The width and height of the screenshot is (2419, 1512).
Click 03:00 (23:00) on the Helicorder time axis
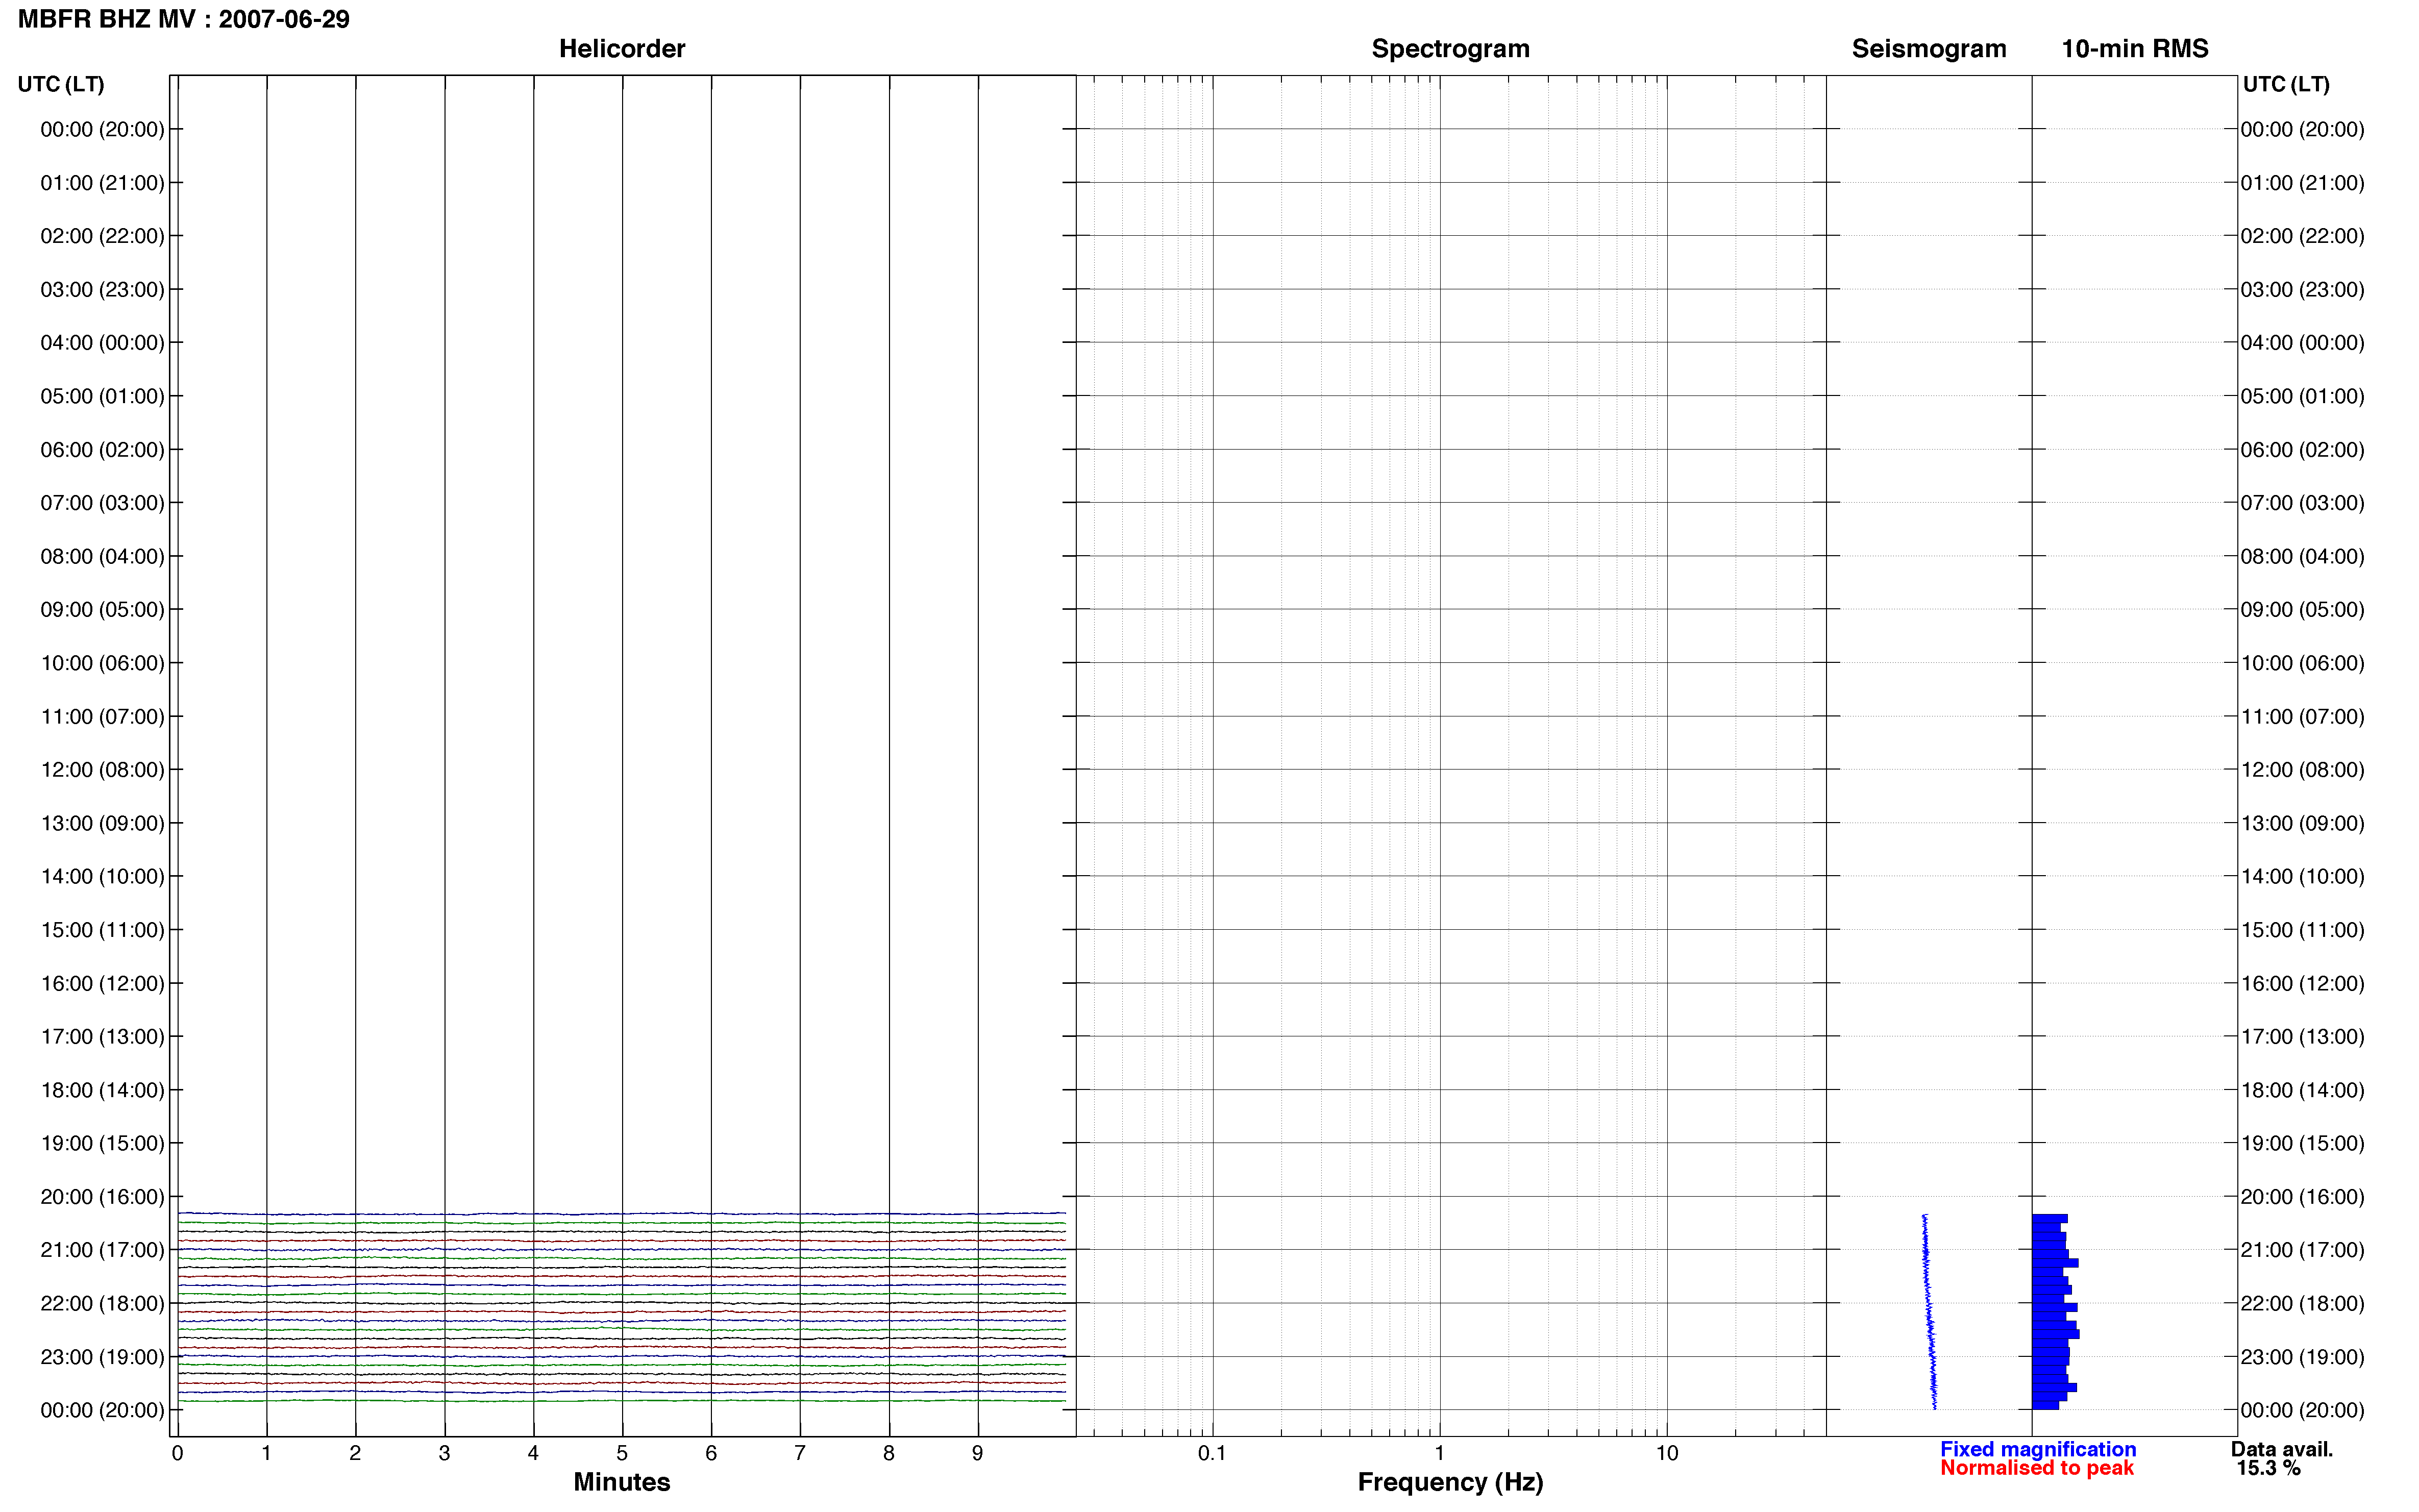[x=102, y=290]
